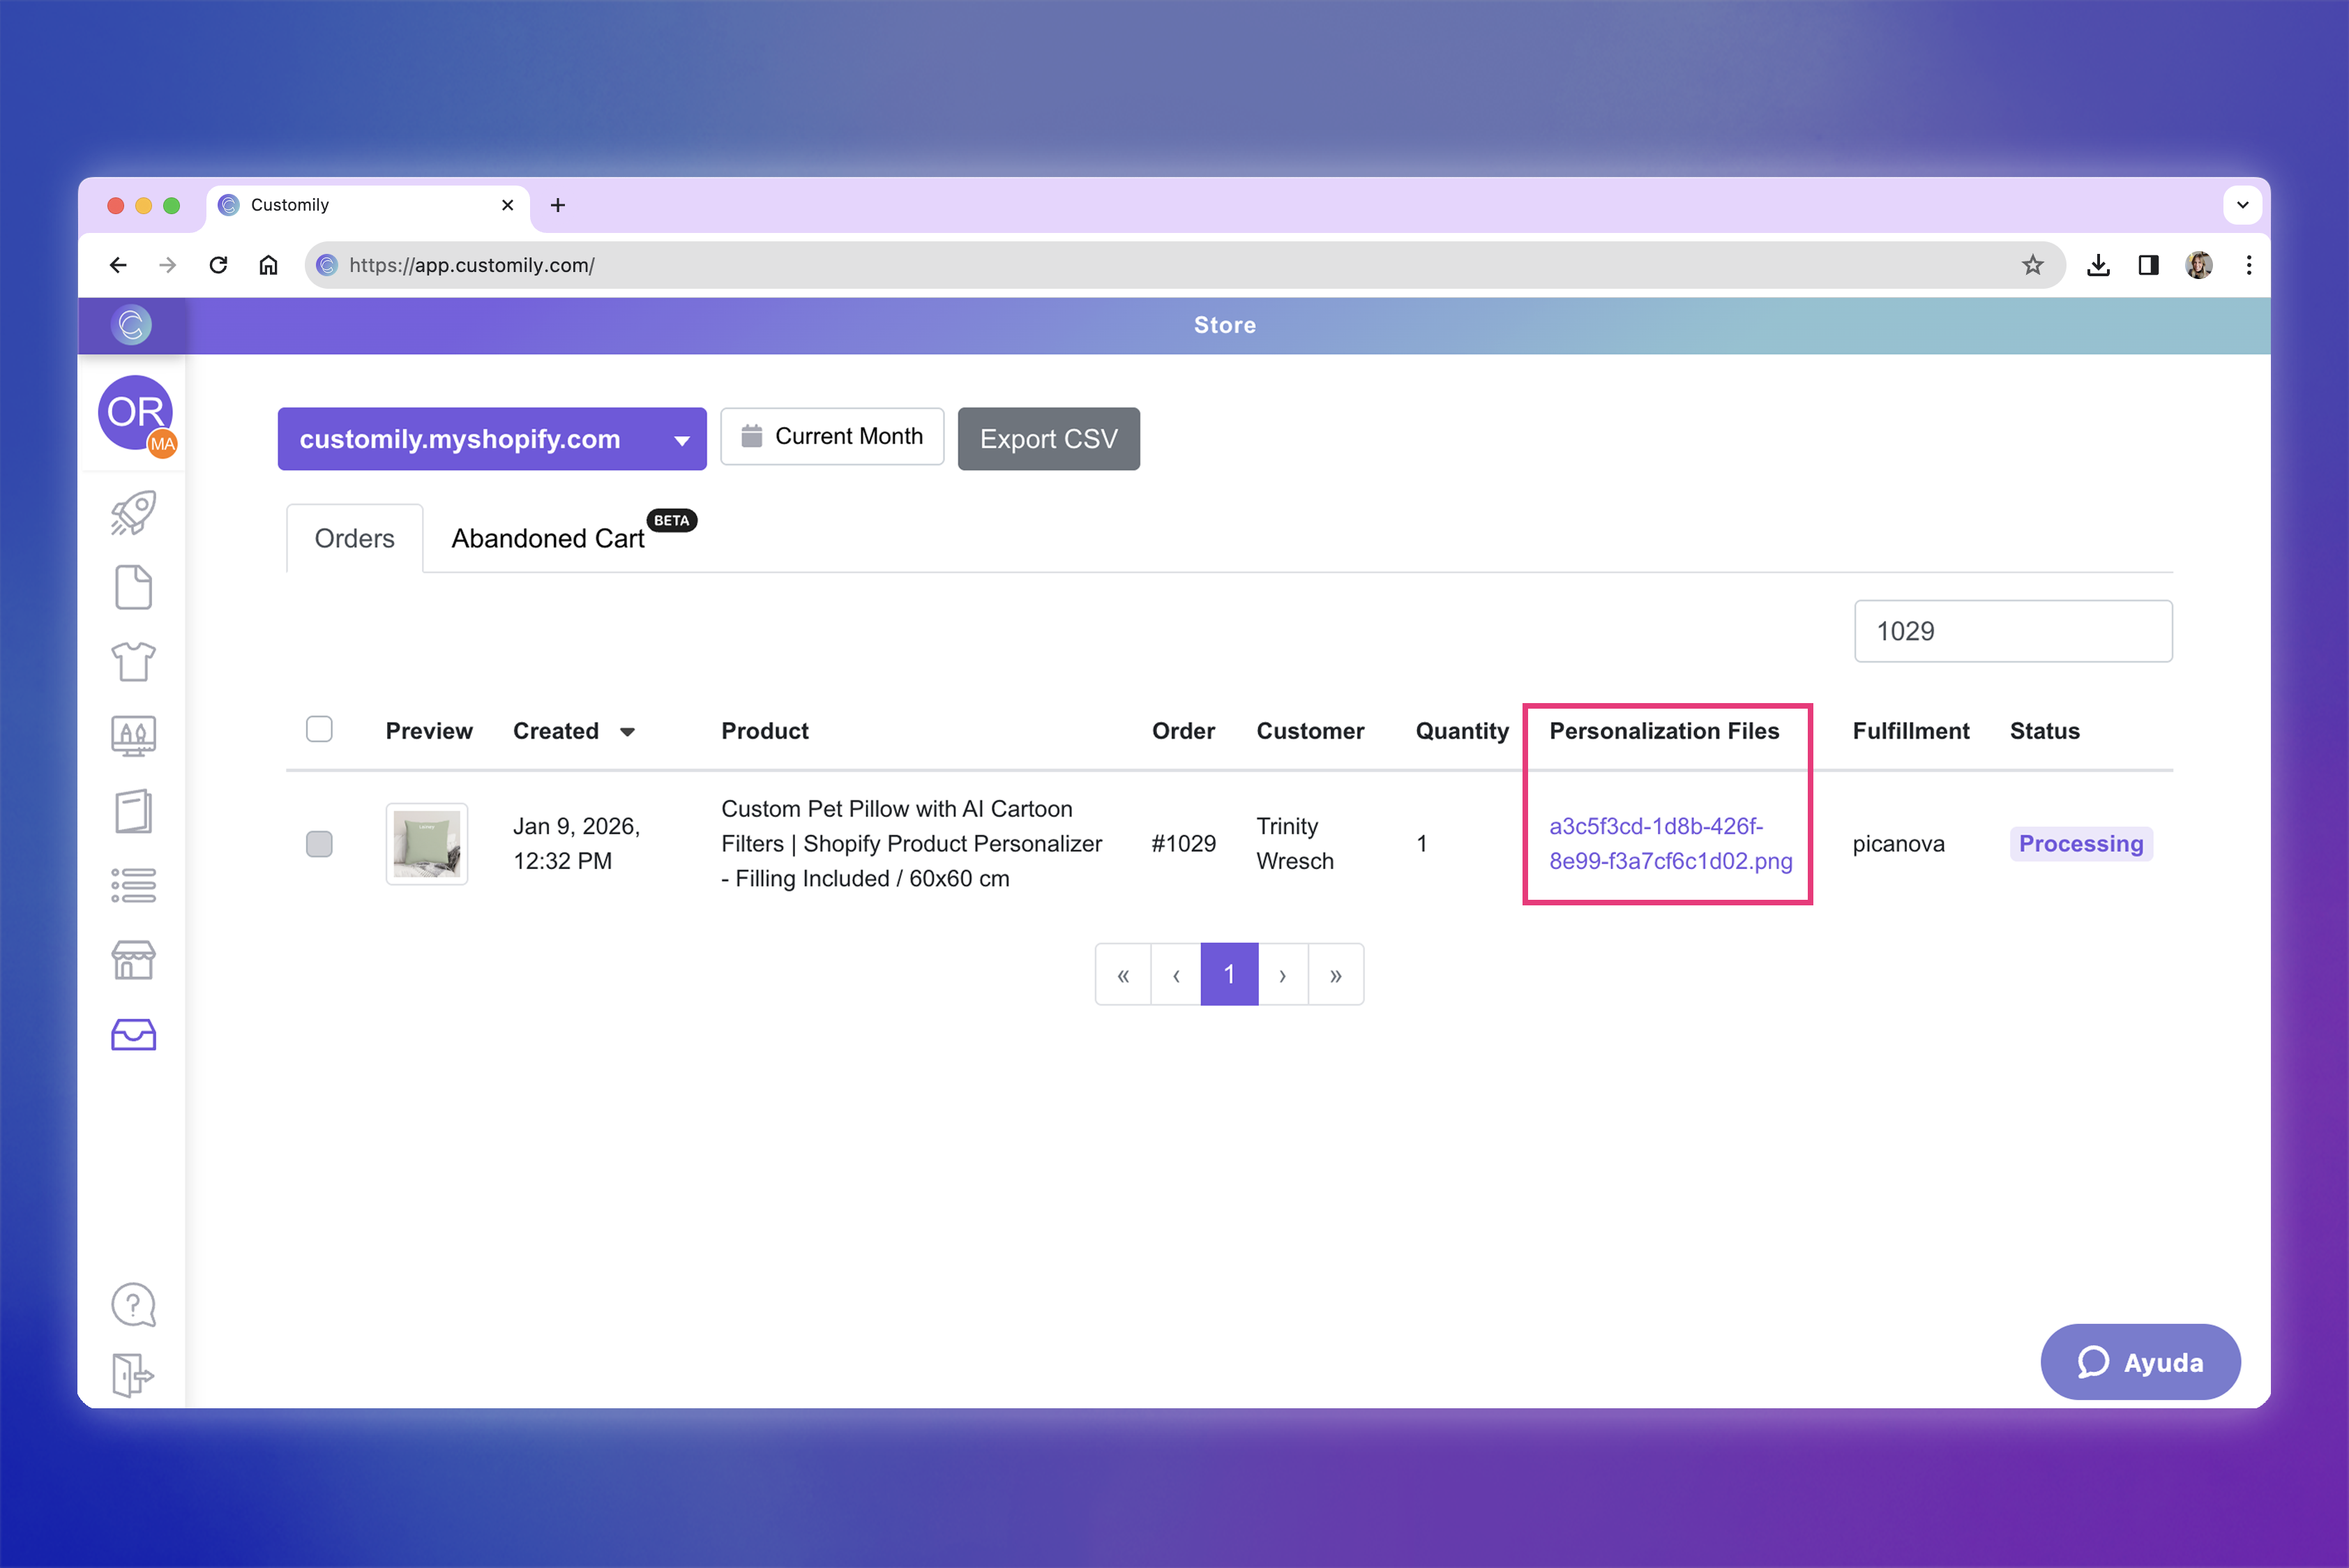Image resolution: width=2349 pixels, height=1568 pixels.
Task: Tick the checkbox for order #1029
Action: point(319,844)
